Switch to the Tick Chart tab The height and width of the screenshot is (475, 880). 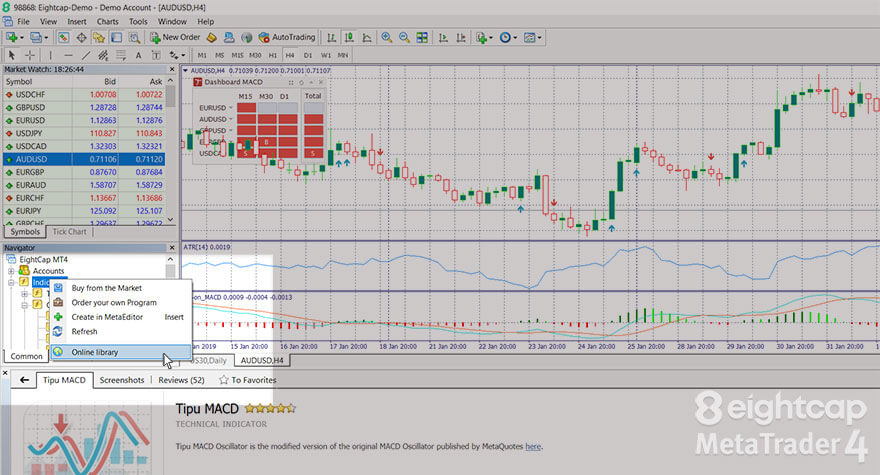[70, 232]
